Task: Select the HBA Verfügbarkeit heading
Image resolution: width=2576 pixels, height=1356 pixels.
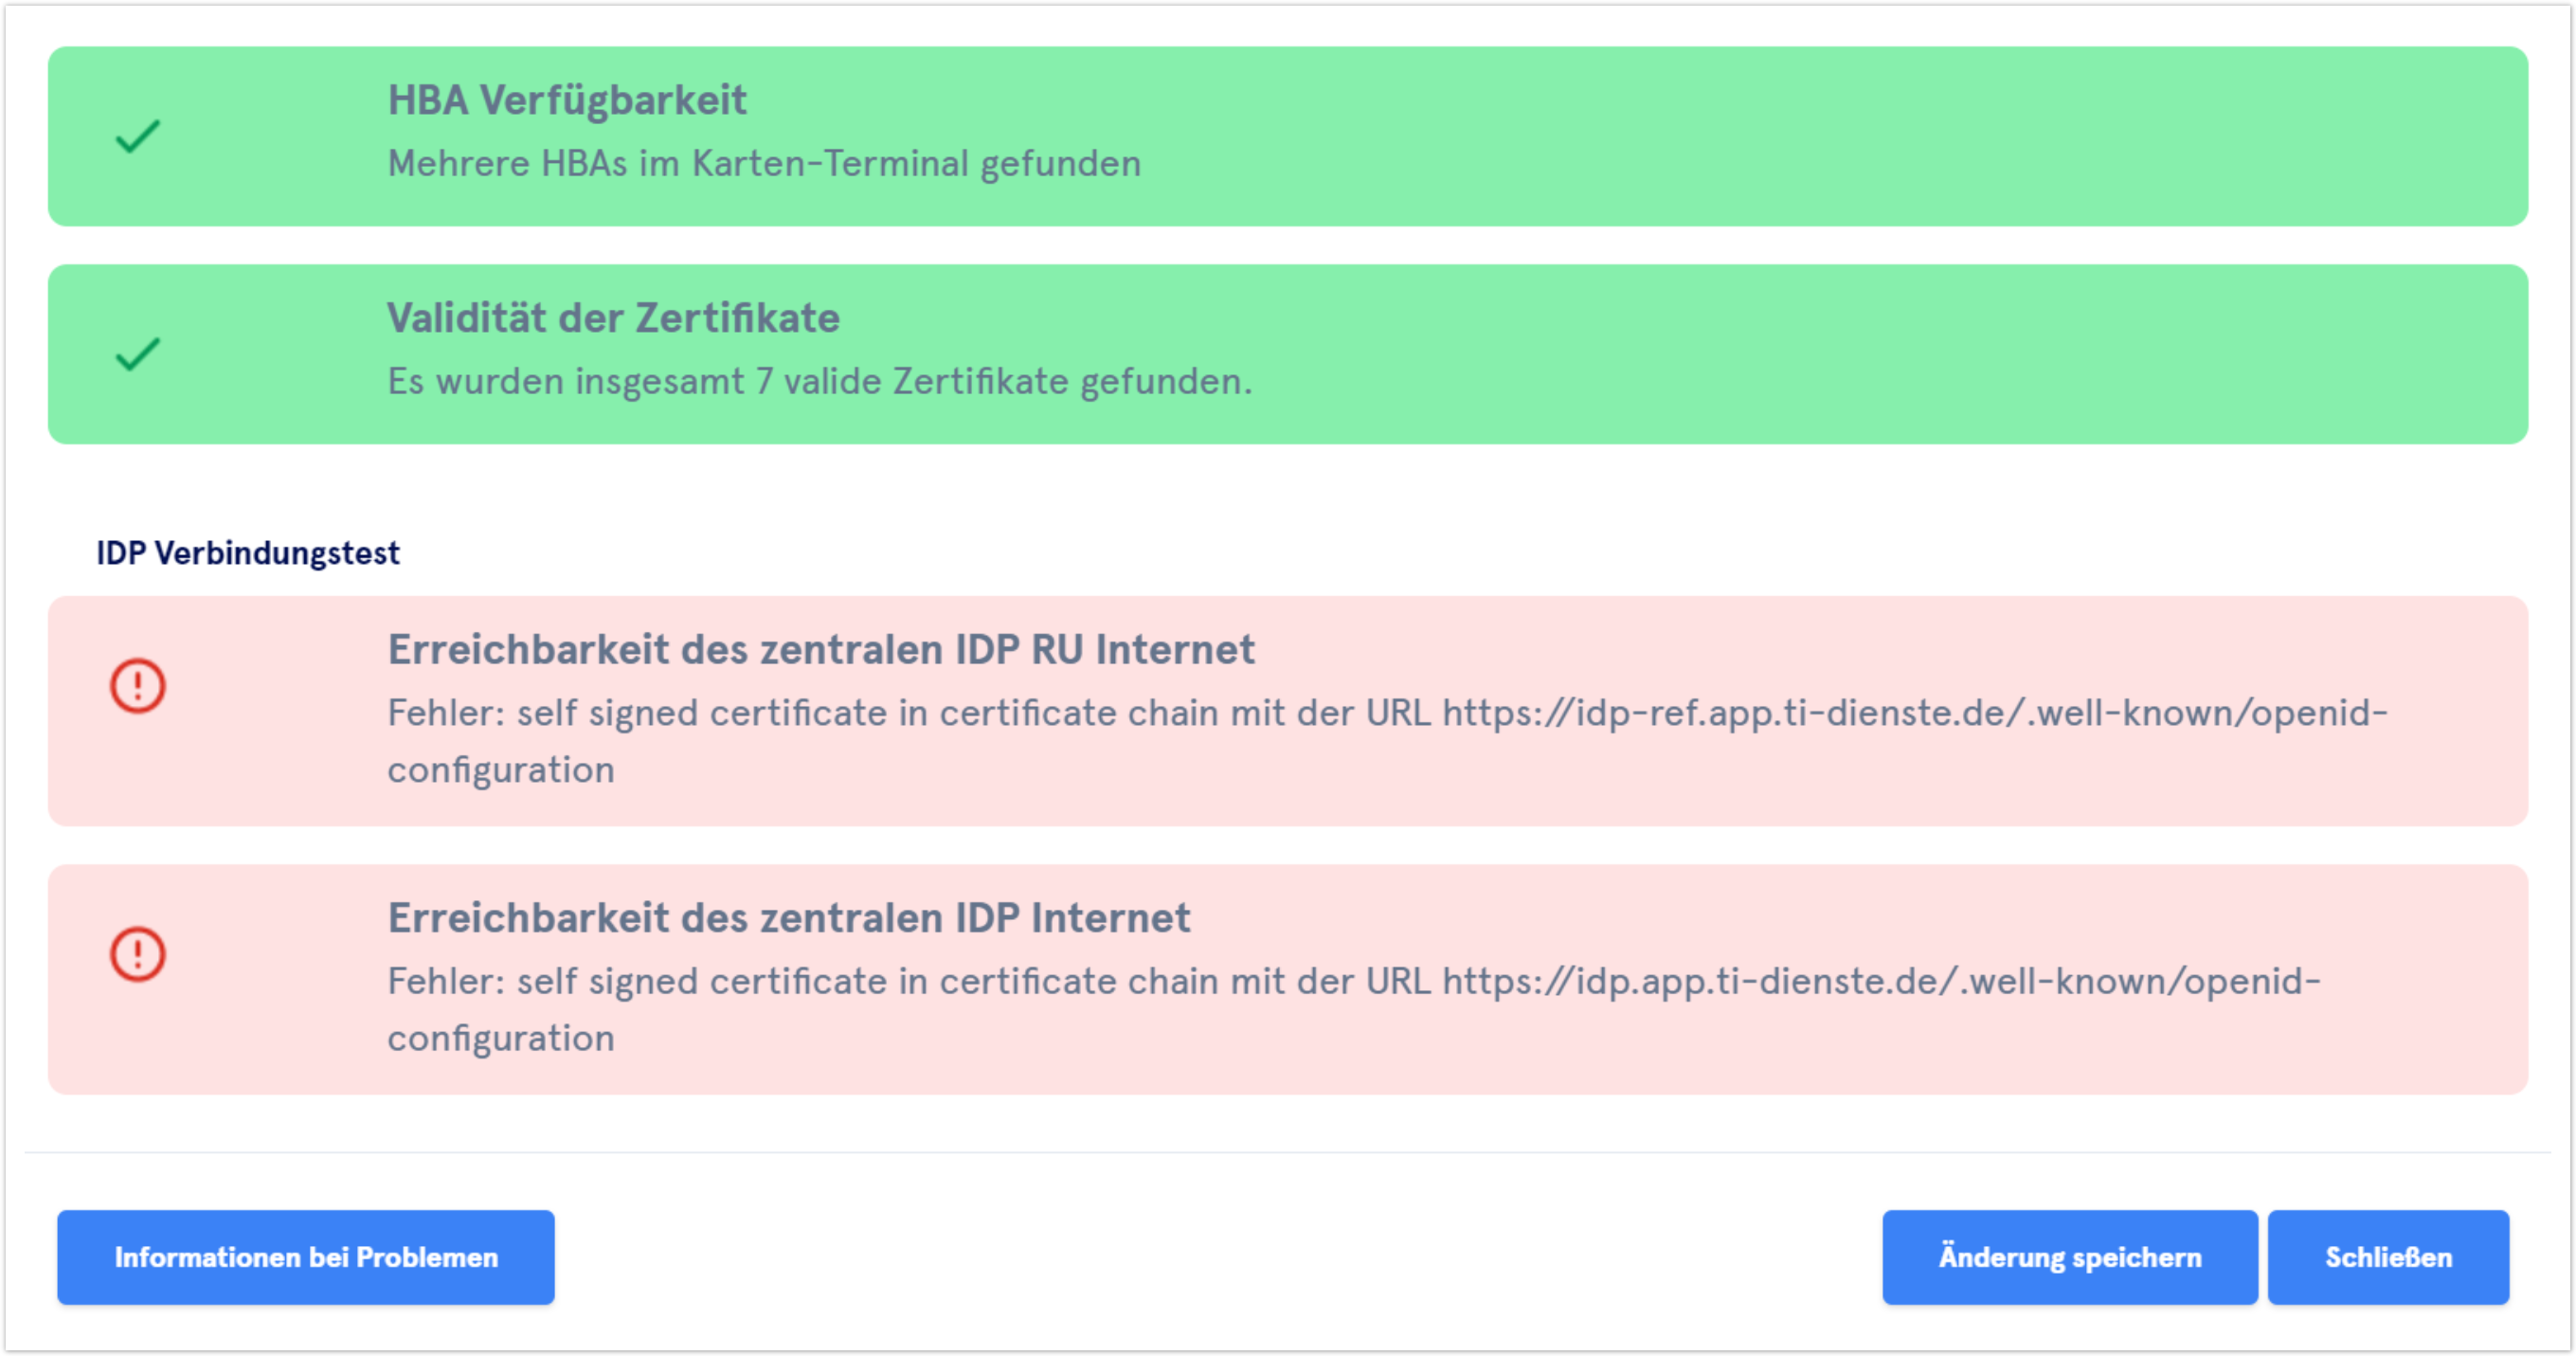Action: tap(566, 100)
